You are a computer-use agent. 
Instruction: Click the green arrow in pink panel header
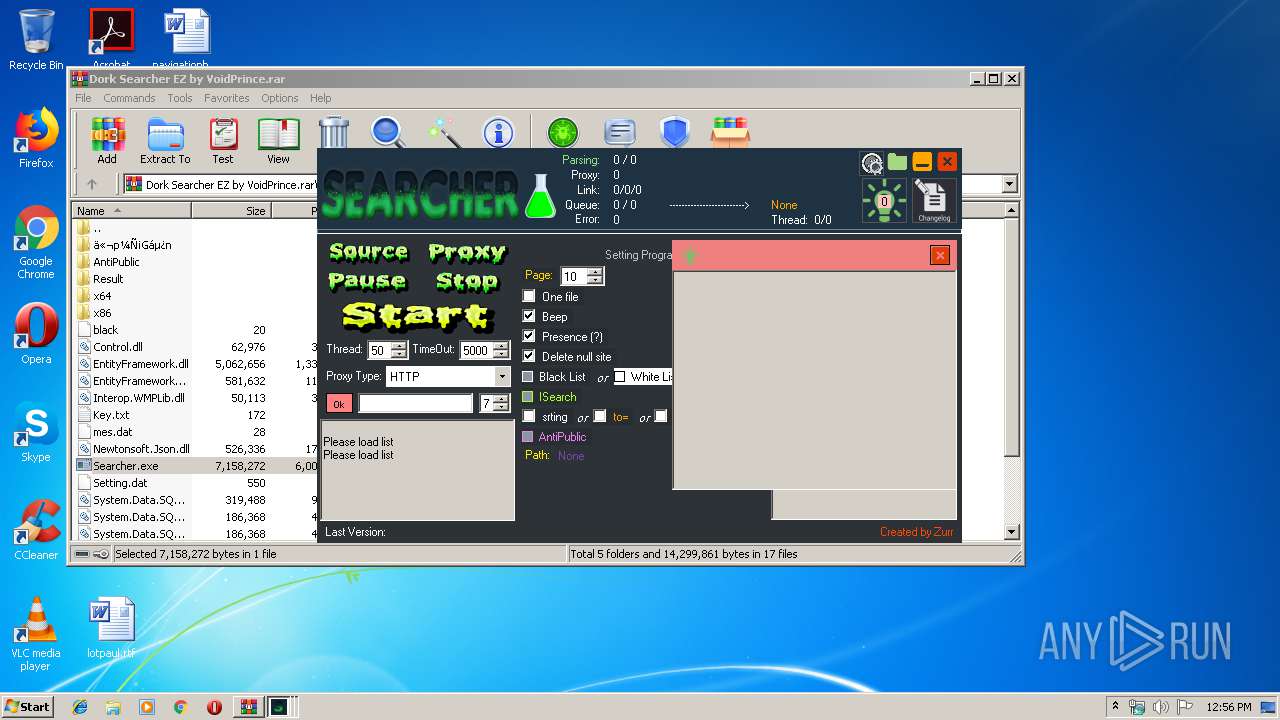pos(689,256)
